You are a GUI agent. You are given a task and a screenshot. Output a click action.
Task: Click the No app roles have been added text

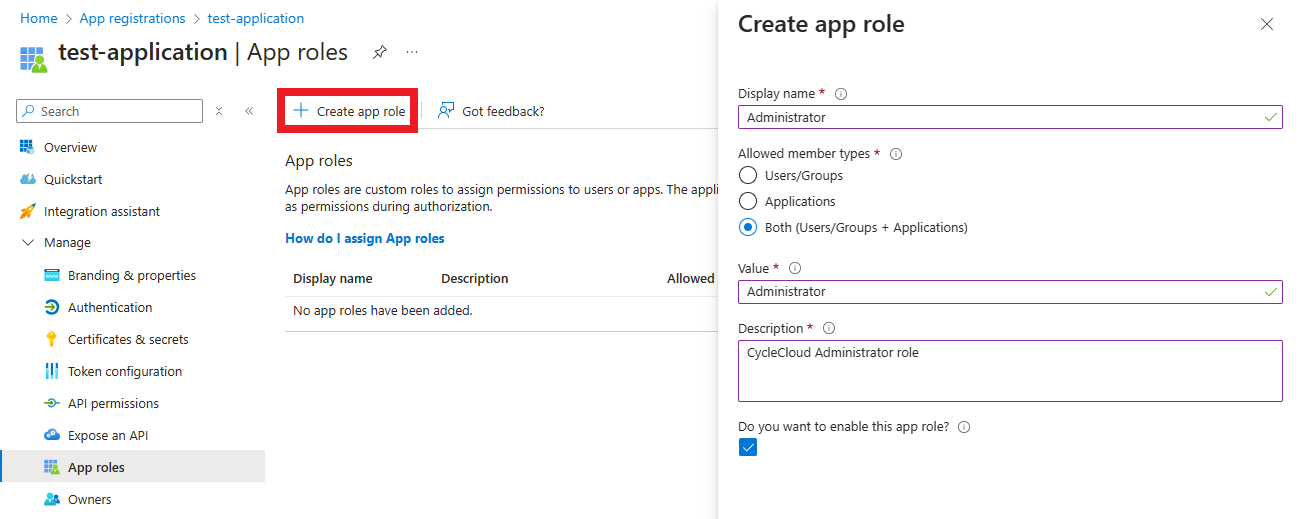(x=383, y=311)
